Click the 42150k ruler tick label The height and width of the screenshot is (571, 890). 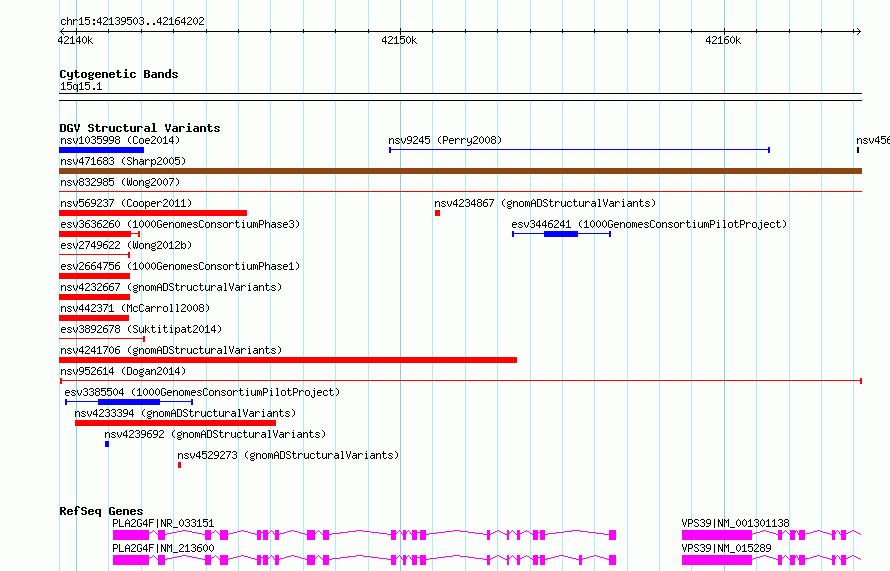[399, 40]
